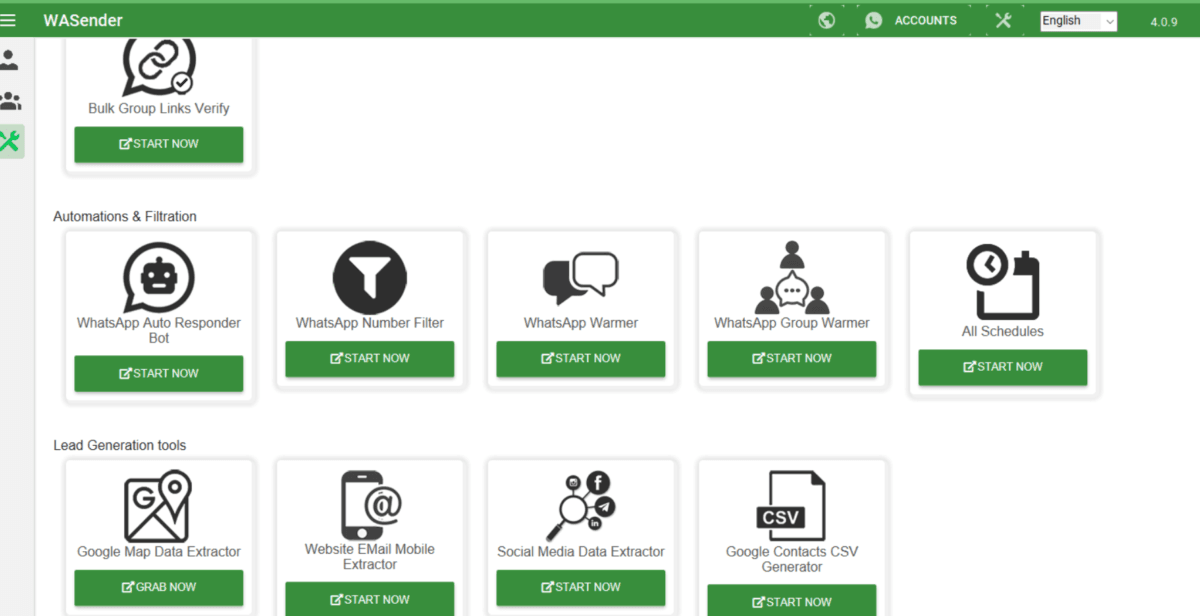Image resolution: width=1200 pixels, height=616 pixels.
Task: Click the crossed tools icon in top bar
Action: [x=1002, y=19]
